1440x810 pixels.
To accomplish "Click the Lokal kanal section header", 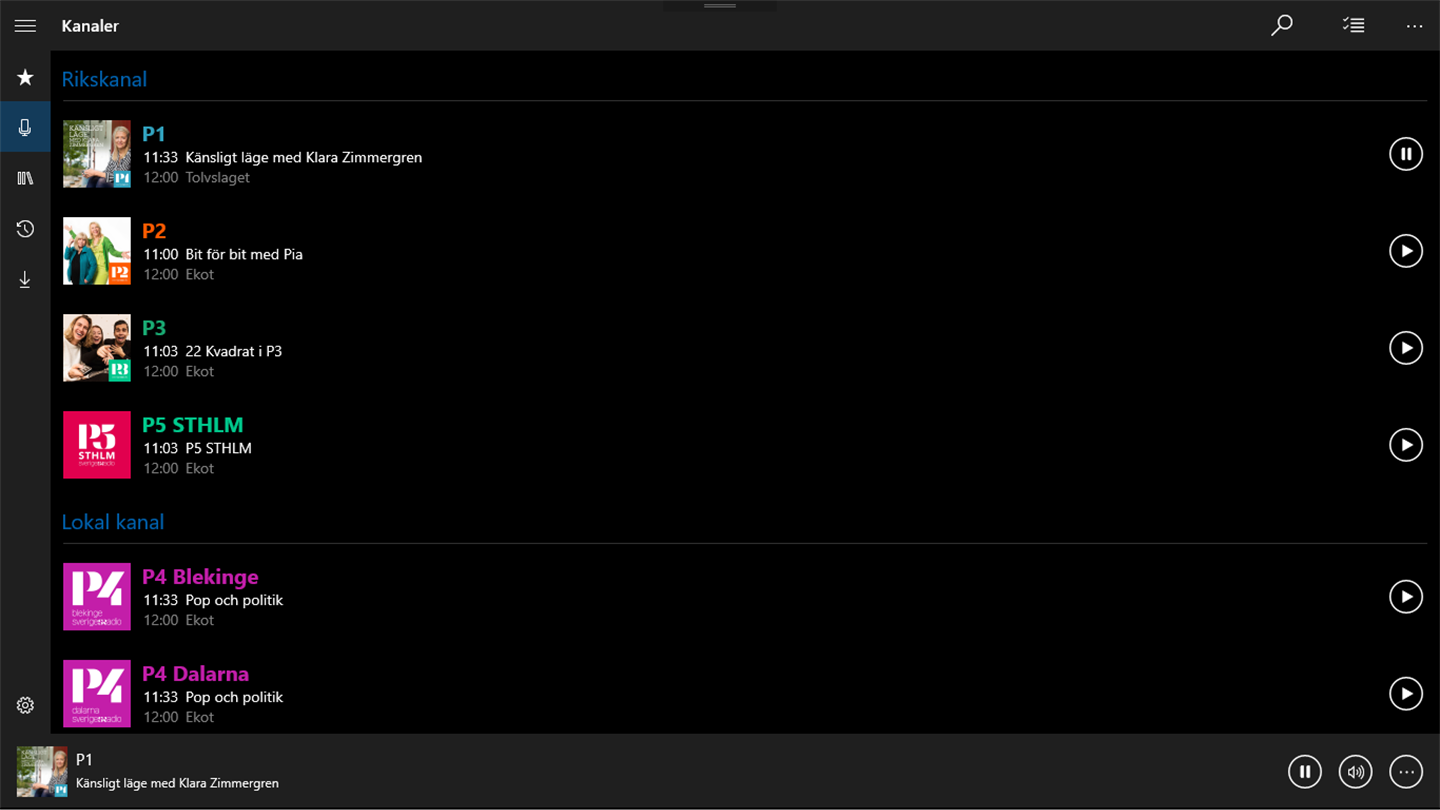I will (x=113, y=522).
